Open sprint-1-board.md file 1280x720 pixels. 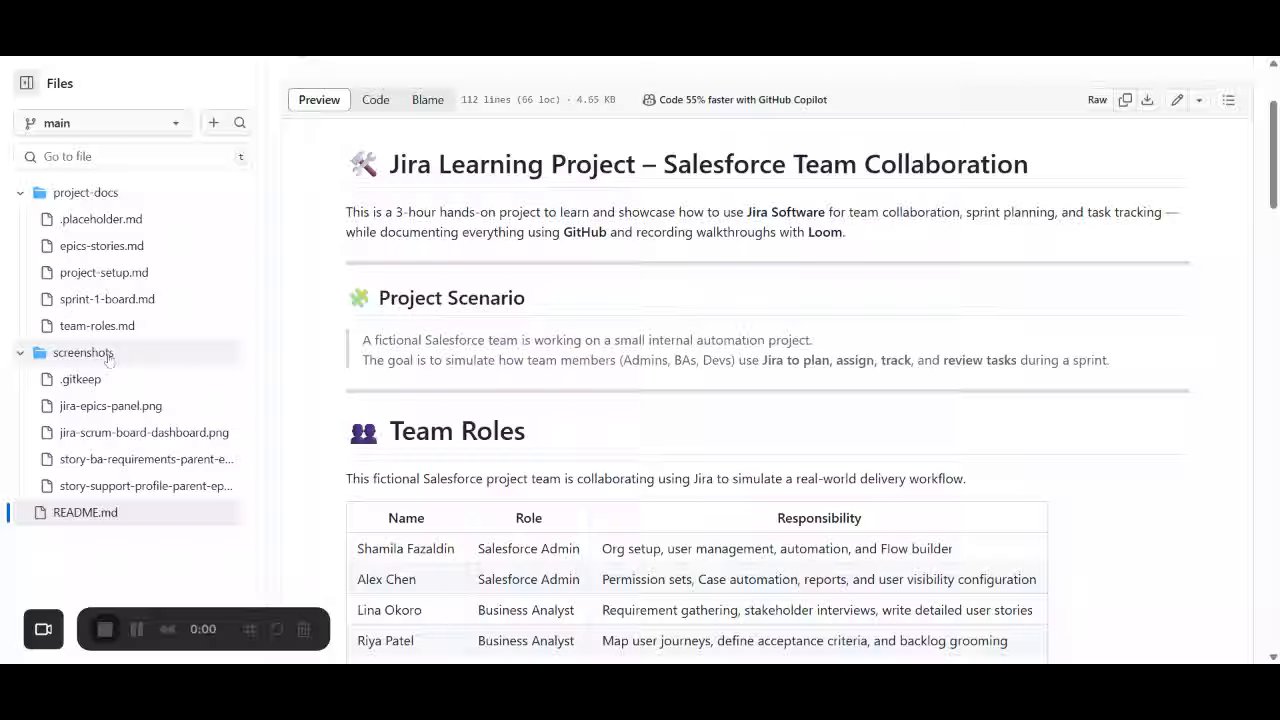107,299
